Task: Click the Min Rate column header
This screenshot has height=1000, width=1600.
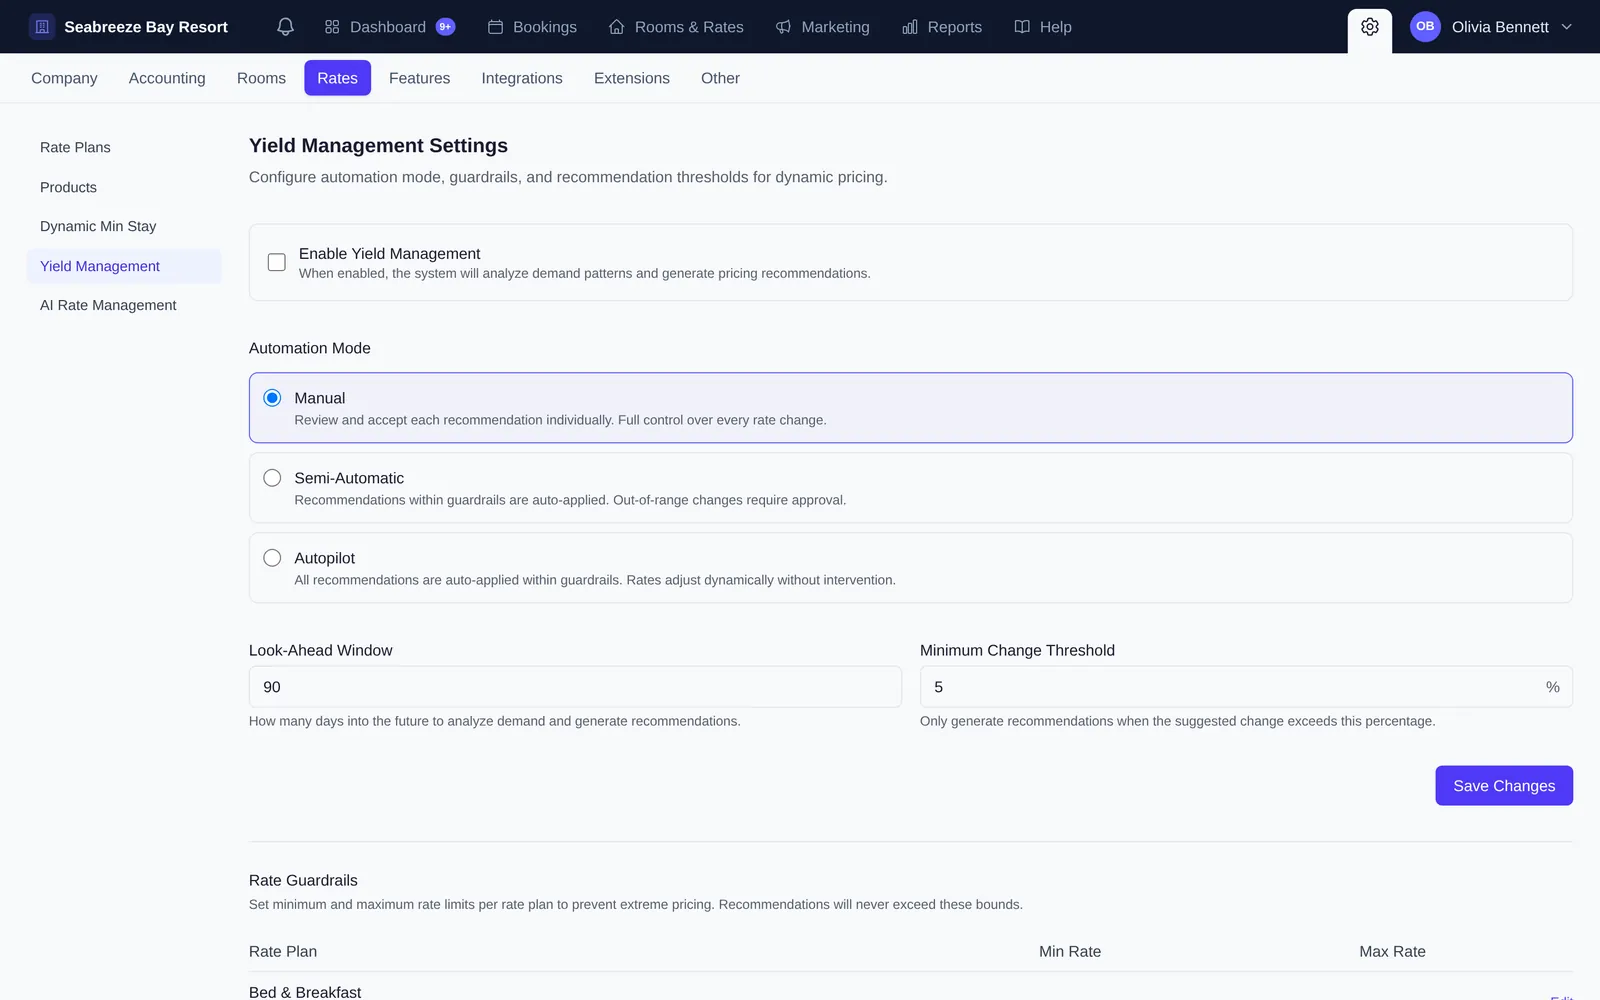Action: 1070,952
